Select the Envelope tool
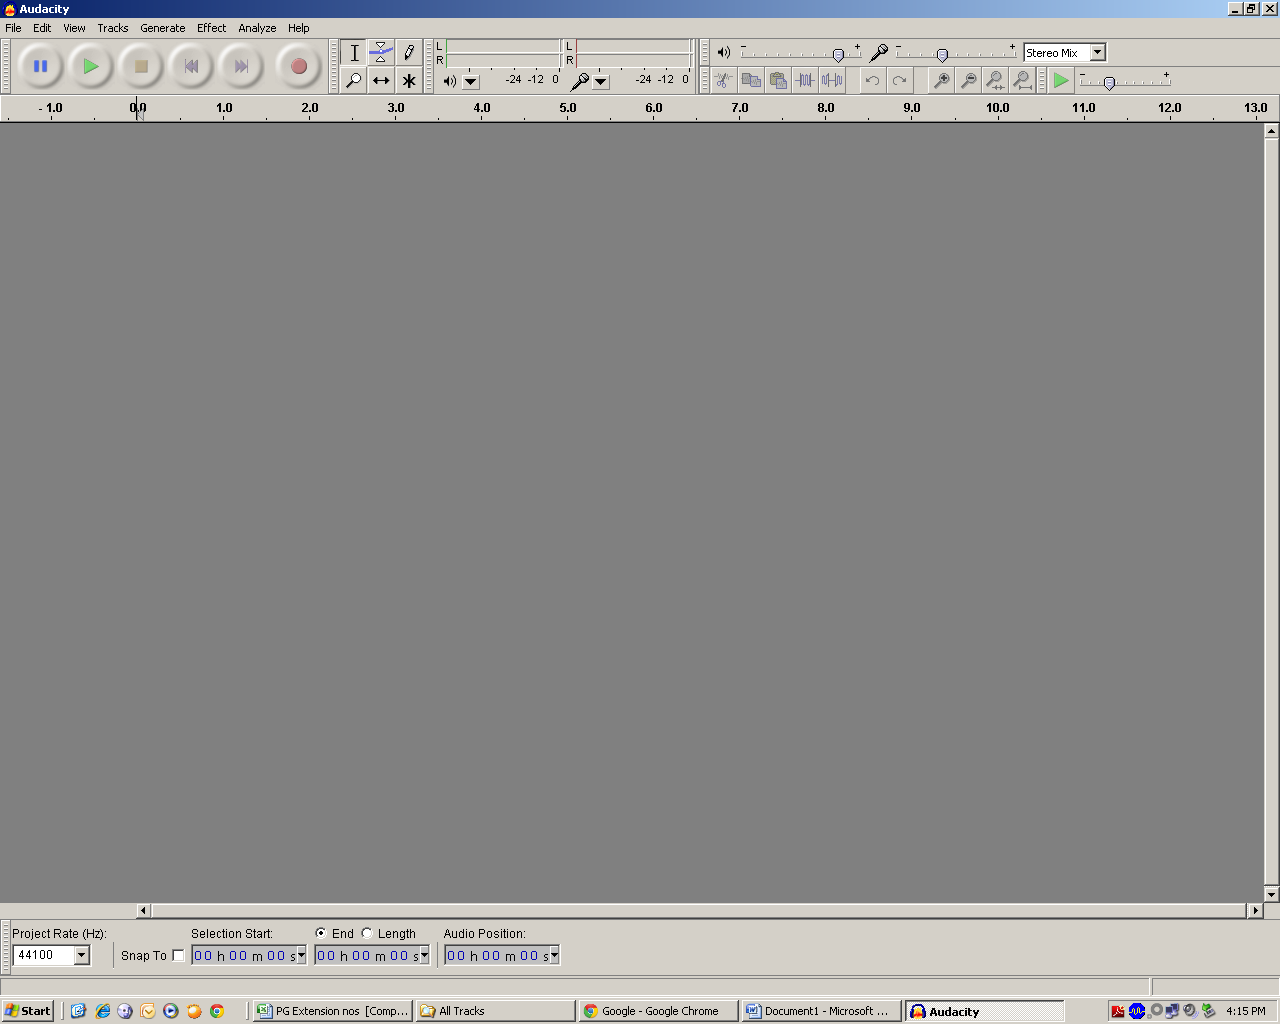Screen dimensions: 1280x1024 (x=381, y=53)
